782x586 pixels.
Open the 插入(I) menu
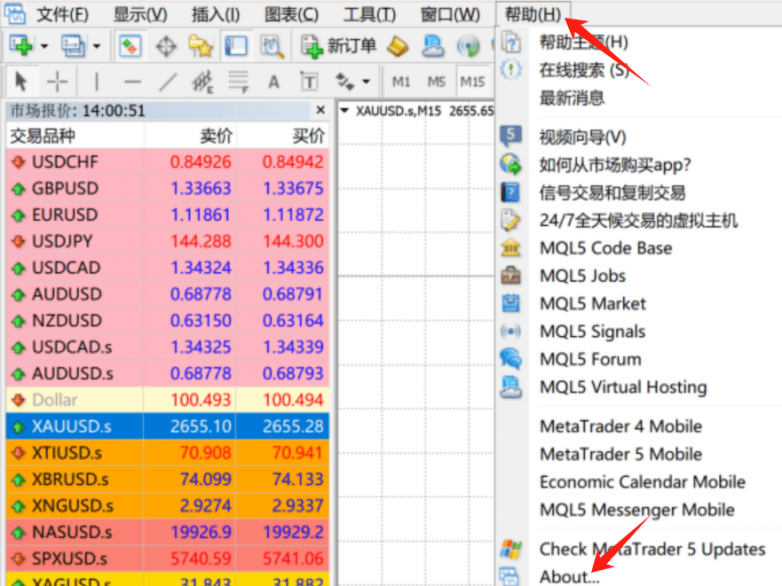tap(215, 14)
